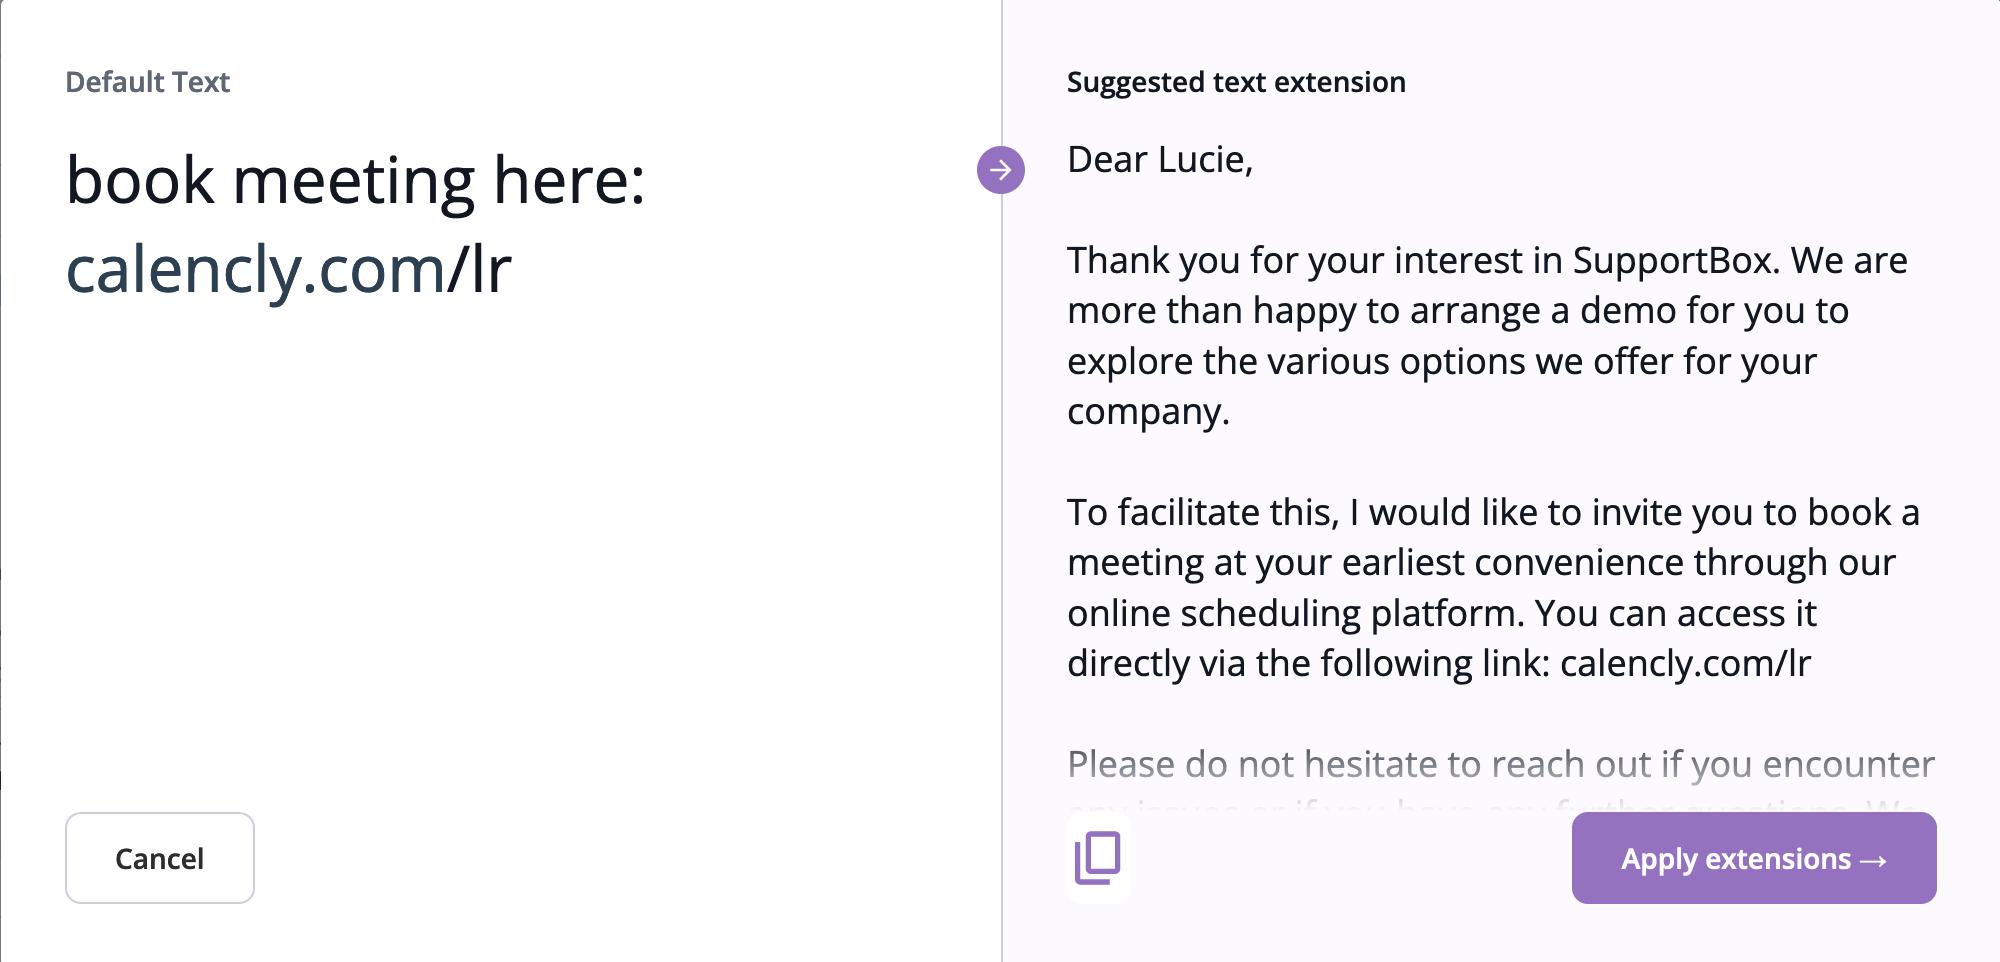
Task: Click the line beginning "explore the various options"
Action: pos(1441,362)
